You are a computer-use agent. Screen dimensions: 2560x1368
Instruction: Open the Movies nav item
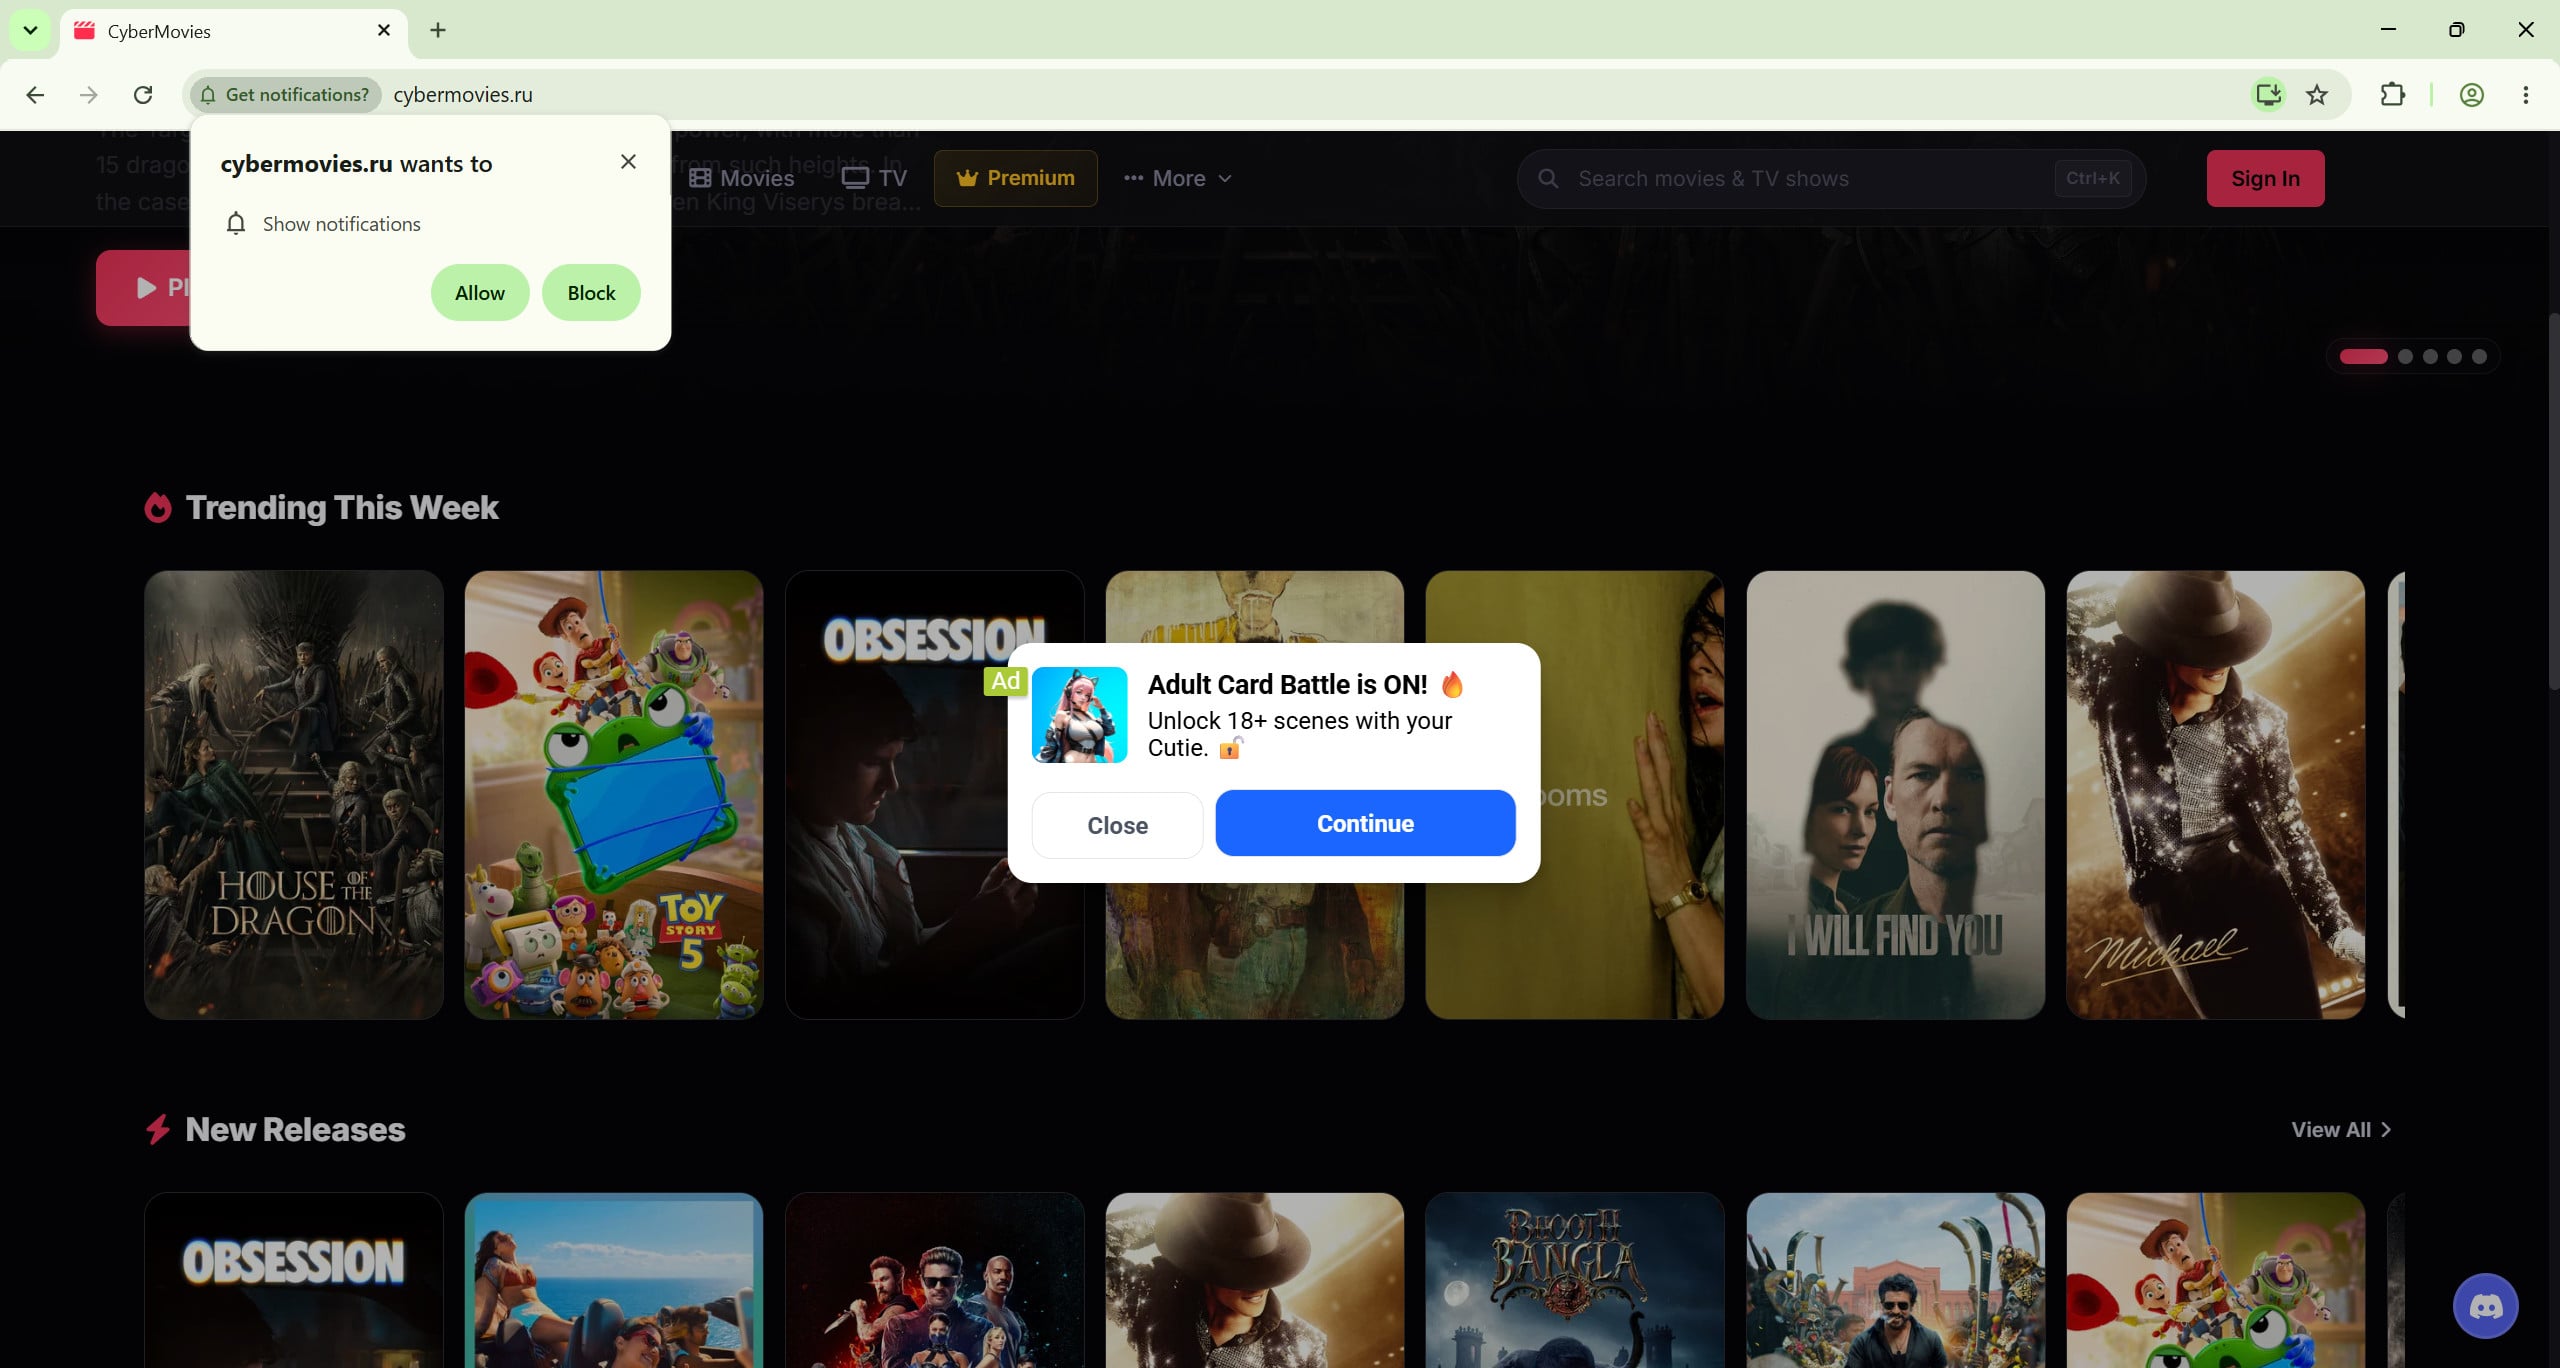click(x=742, y=178)
